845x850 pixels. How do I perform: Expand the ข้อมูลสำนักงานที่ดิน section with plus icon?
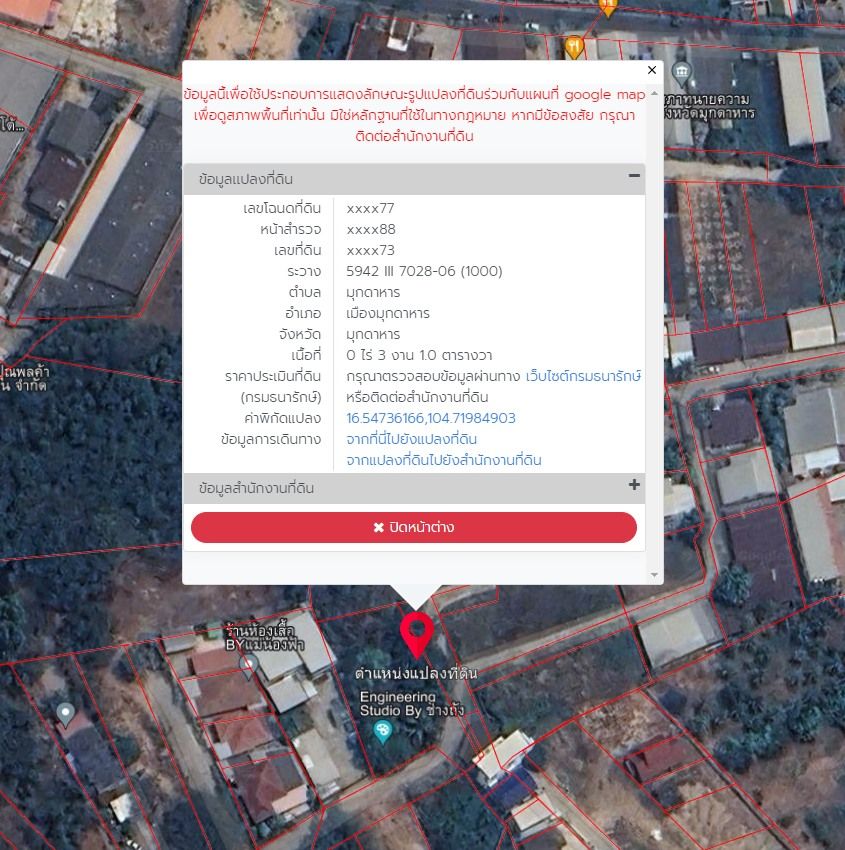pos(634,485)
